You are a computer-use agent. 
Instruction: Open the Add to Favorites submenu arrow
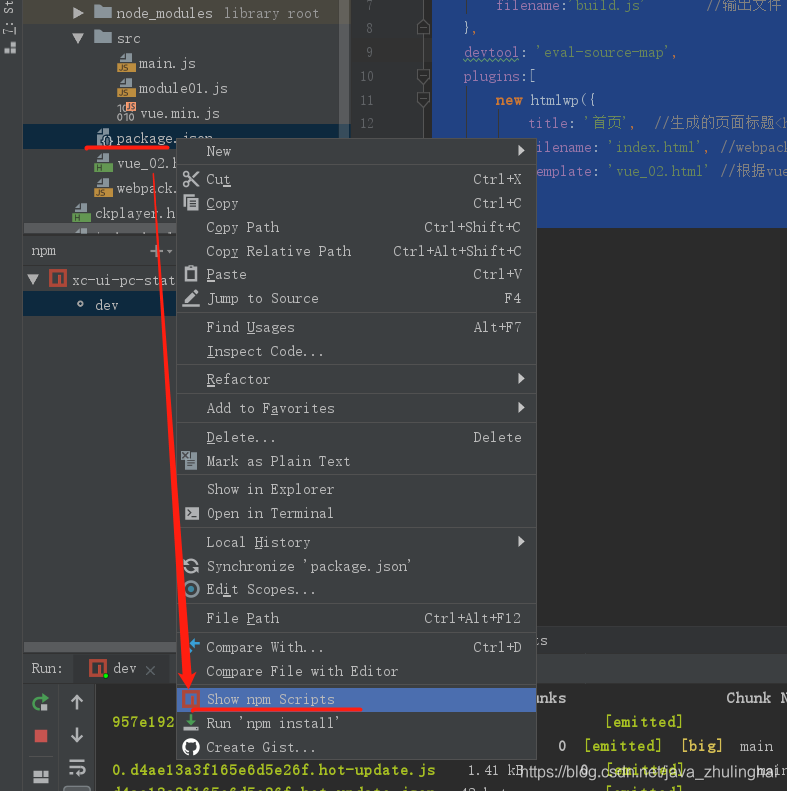[x=521, y=407]
